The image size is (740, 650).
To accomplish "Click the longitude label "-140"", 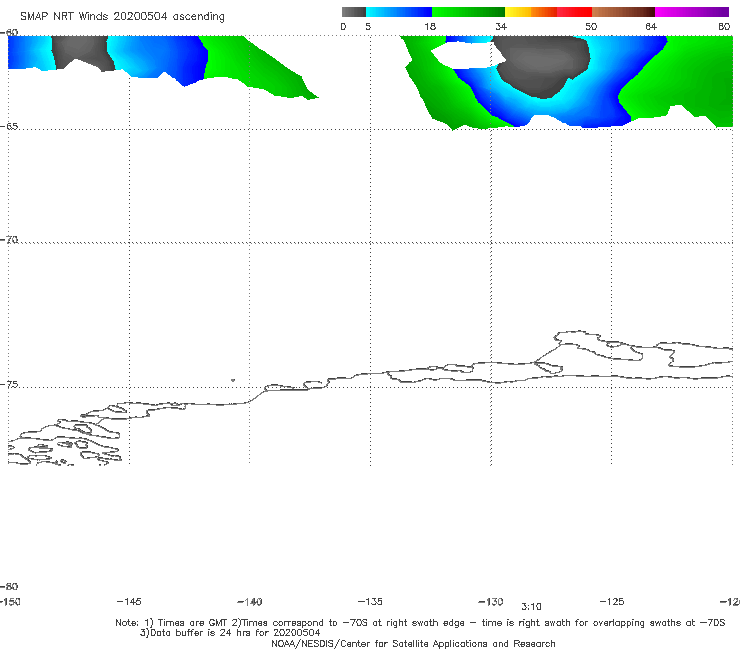I will (250, 601).
